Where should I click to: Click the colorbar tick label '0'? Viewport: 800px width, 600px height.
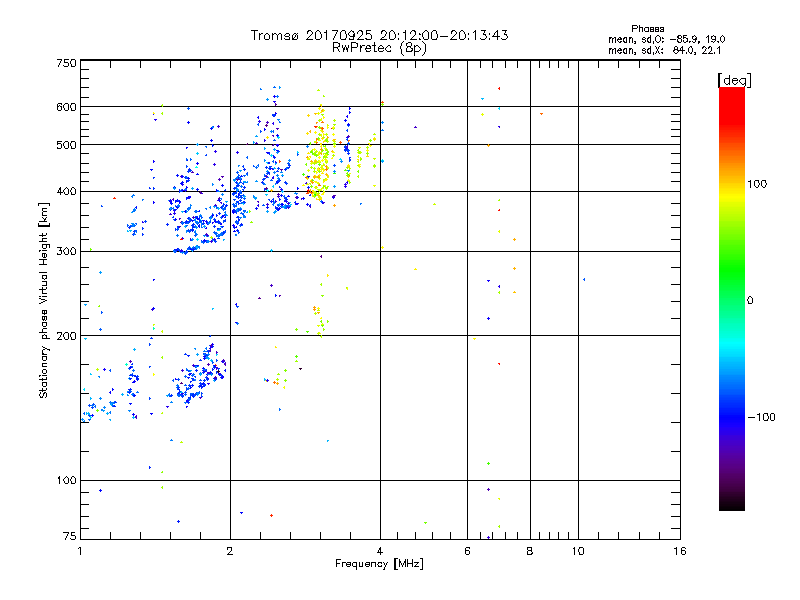tap(750, 301)
